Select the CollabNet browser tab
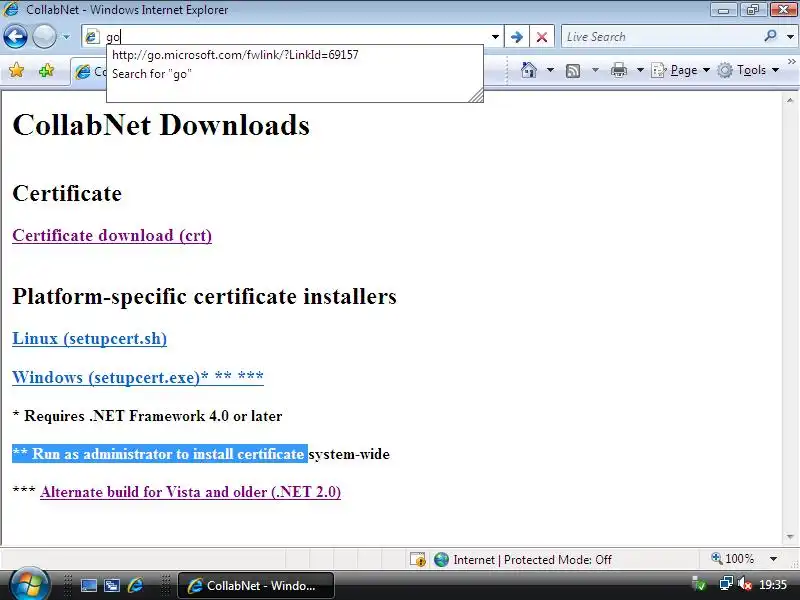This screenshot has width=800, height=600. 89,72
